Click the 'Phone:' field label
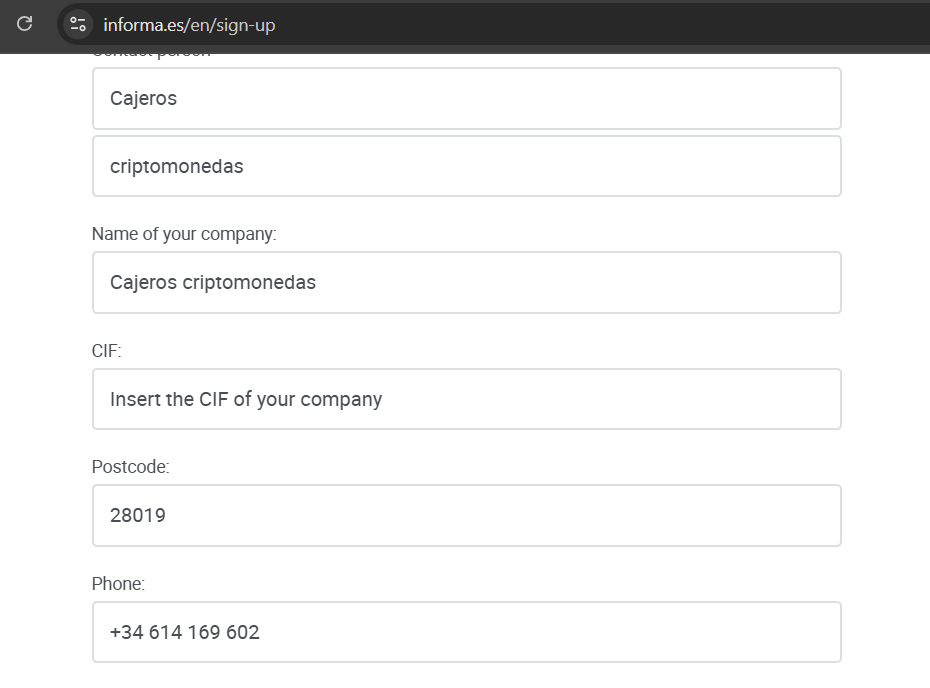The height and width of the screenshot is (688, 930). point(118,584)
